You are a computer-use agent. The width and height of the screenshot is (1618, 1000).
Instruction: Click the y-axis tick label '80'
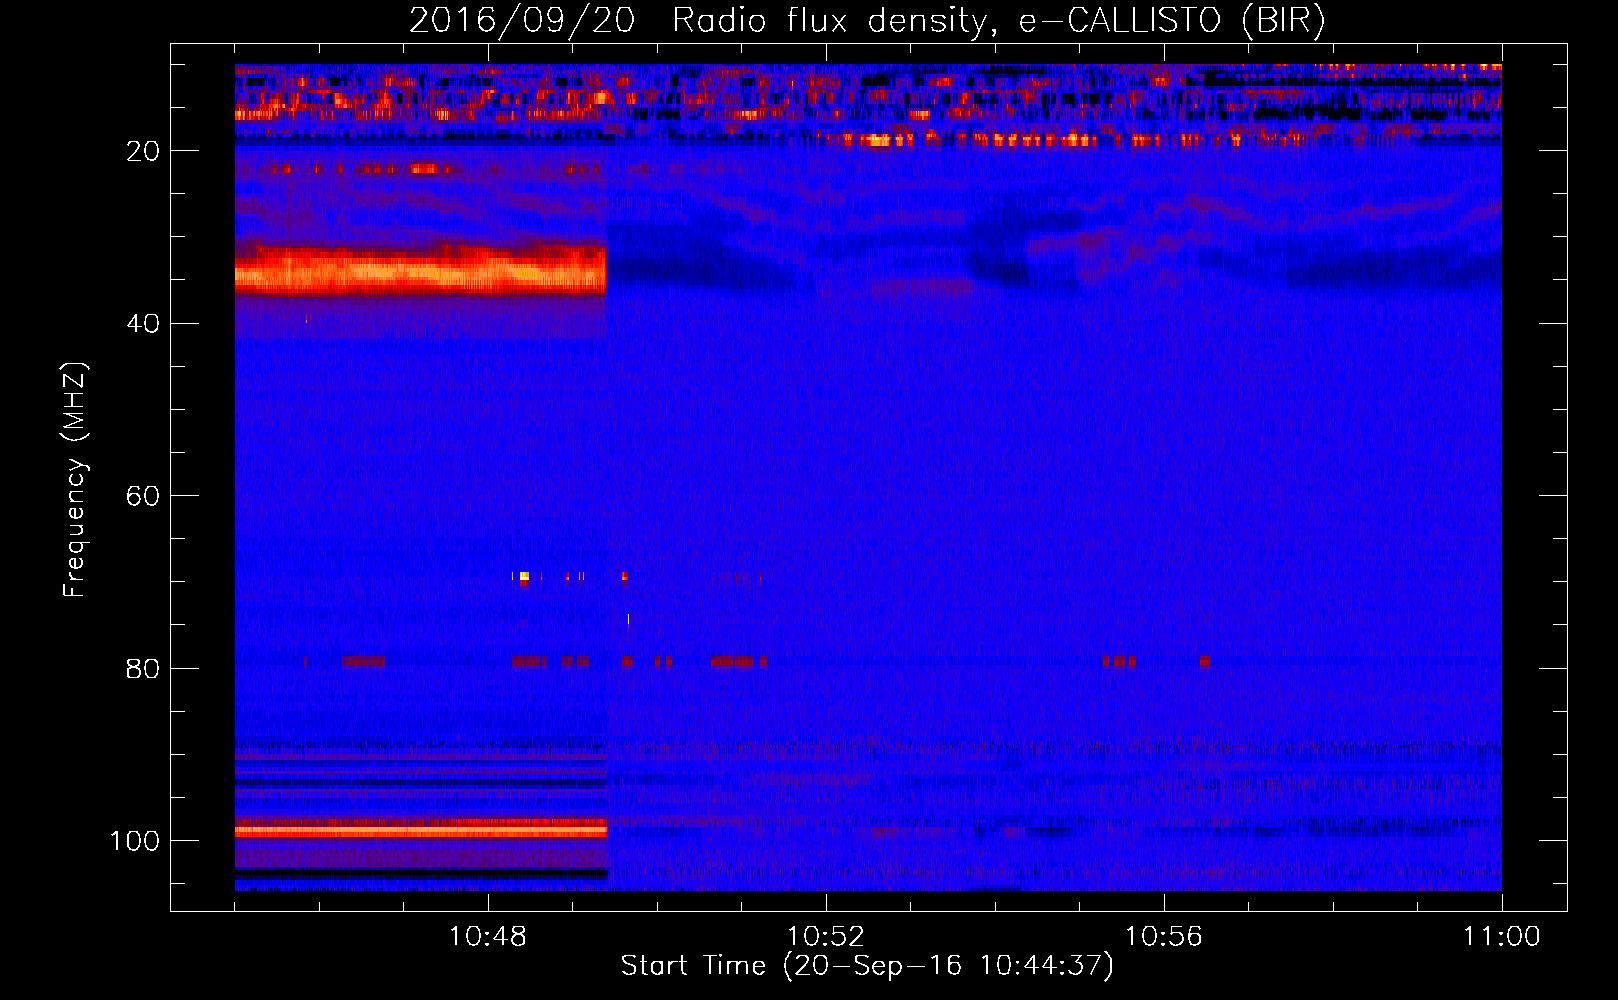tap(144, 669)
